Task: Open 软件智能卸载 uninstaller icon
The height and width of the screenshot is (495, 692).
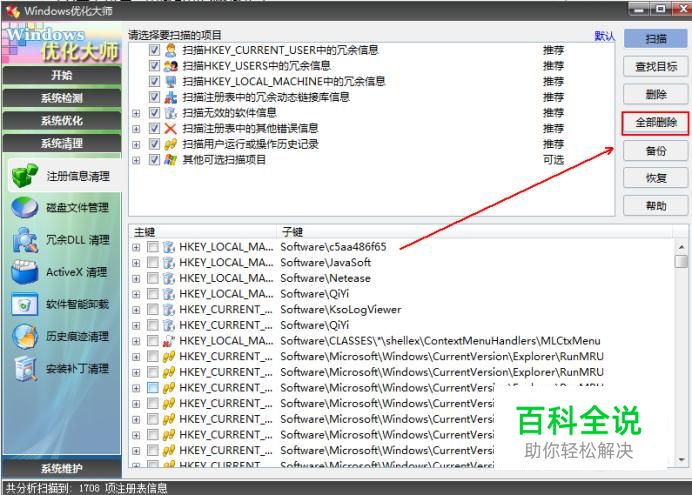Action: [25, 304]
